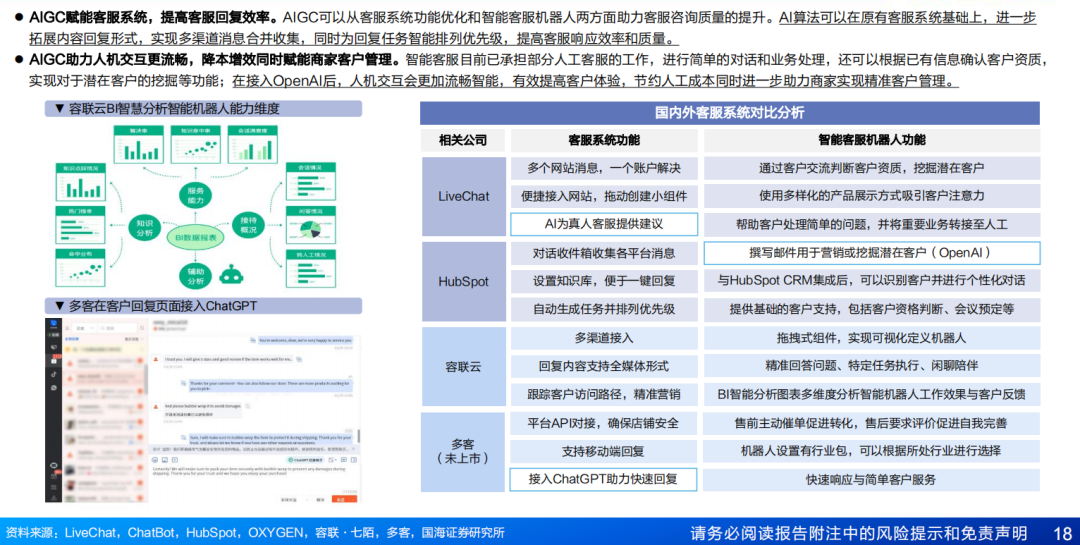The height and width of the screenshot is (545, 1080).
Task: Select the 多客（未上市）company cell
Action: click(x=464, y=451)
